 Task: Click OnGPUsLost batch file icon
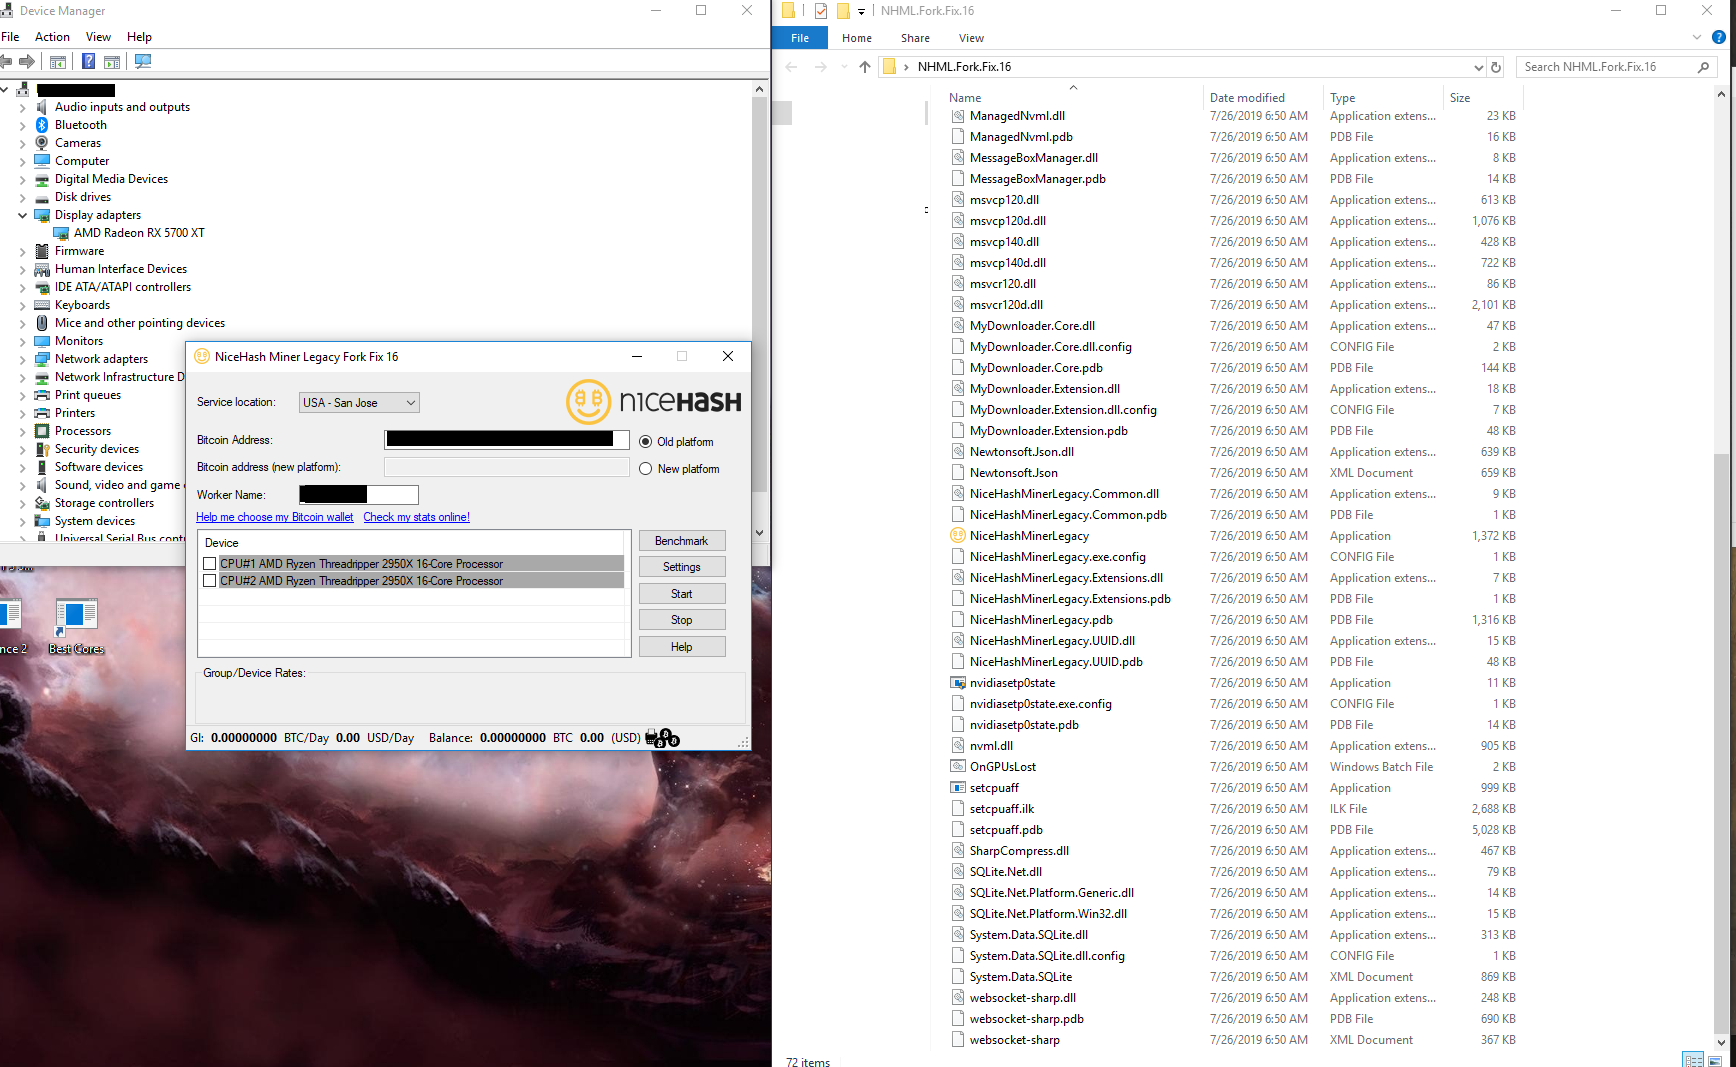pyautogui.click(x=957, y=767)
